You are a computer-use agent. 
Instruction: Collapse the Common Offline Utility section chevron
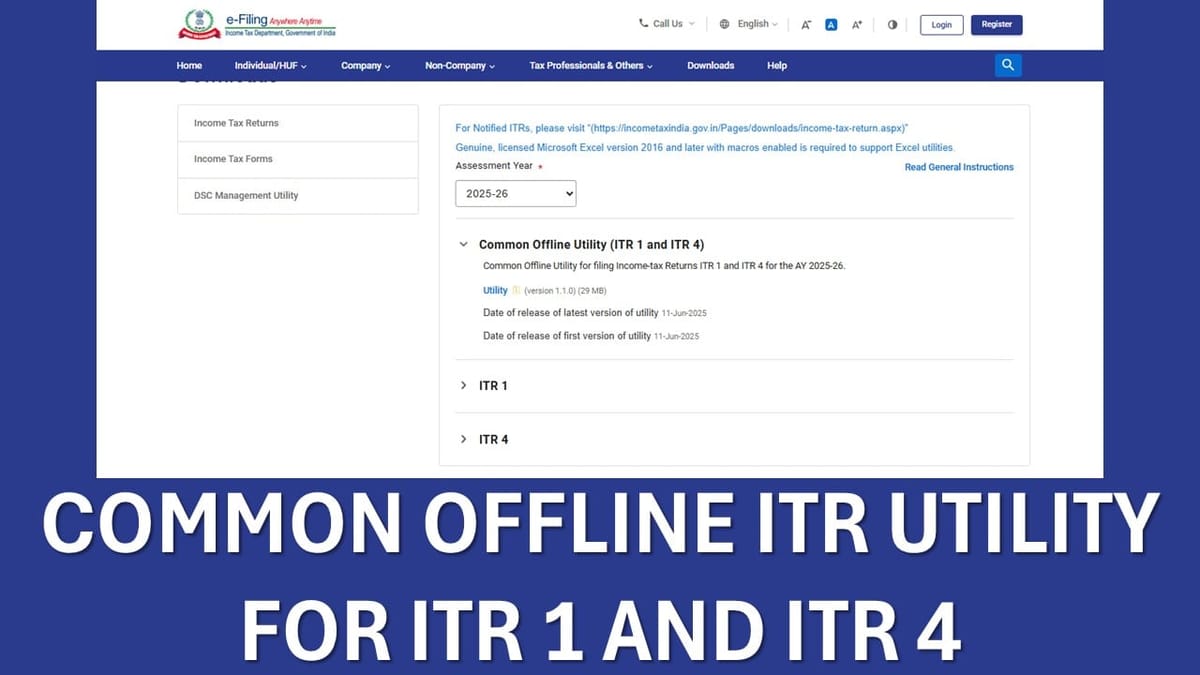click(x=463, y=243)
